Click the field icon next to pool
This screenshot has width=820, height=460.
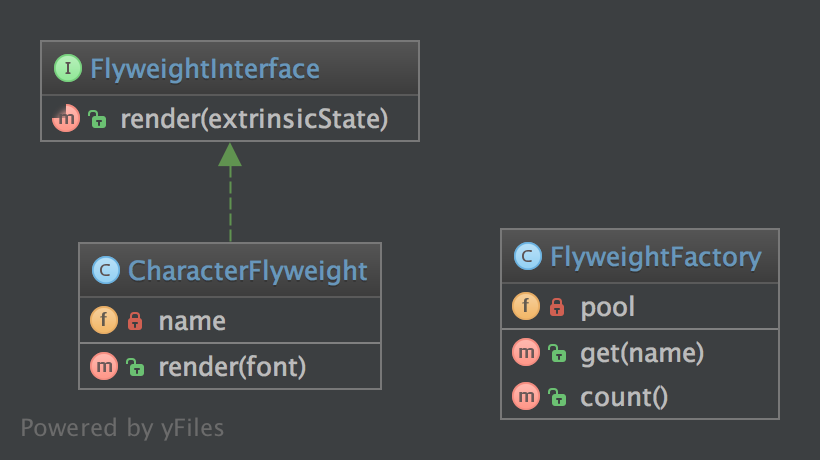pos(526,306)
